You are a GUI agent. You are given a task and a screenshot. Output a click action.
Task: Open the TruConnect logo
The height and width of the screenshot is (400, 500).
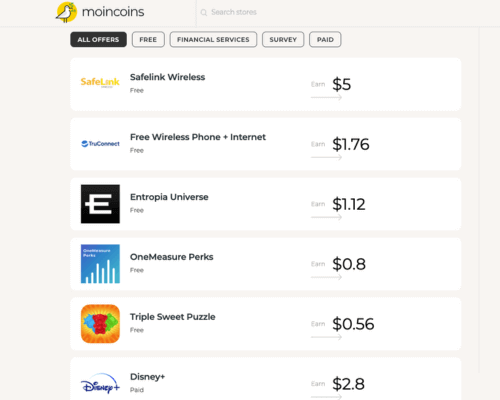coord(100,144)
